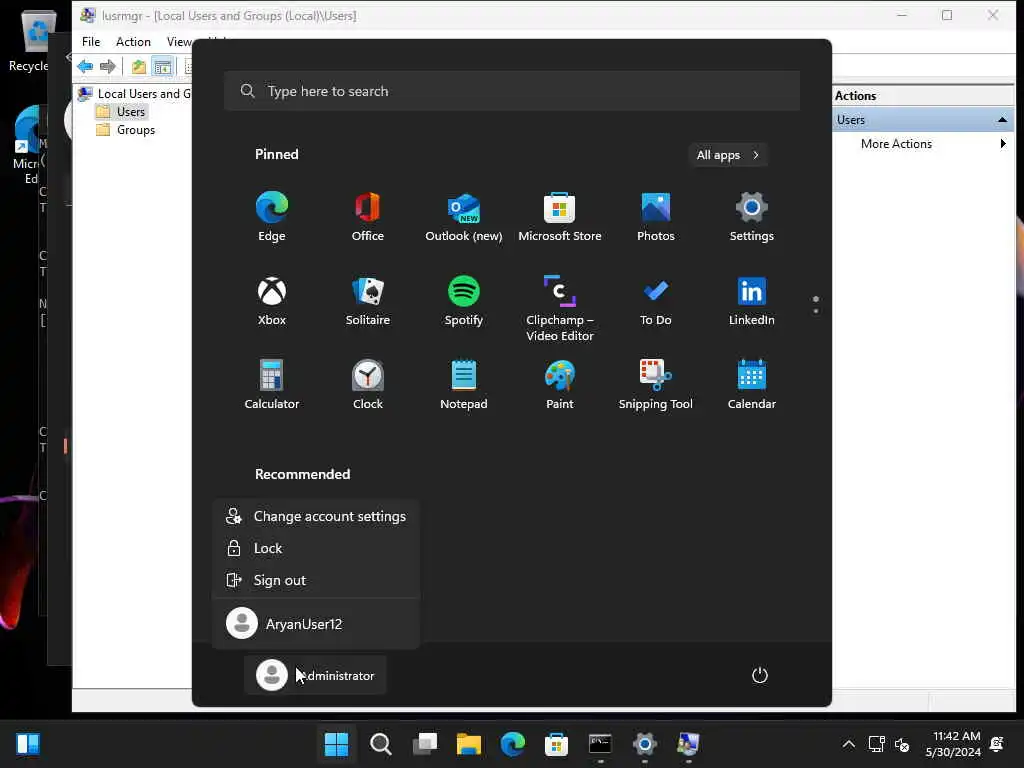Launch the LinkedIn app

coord(752,300)
